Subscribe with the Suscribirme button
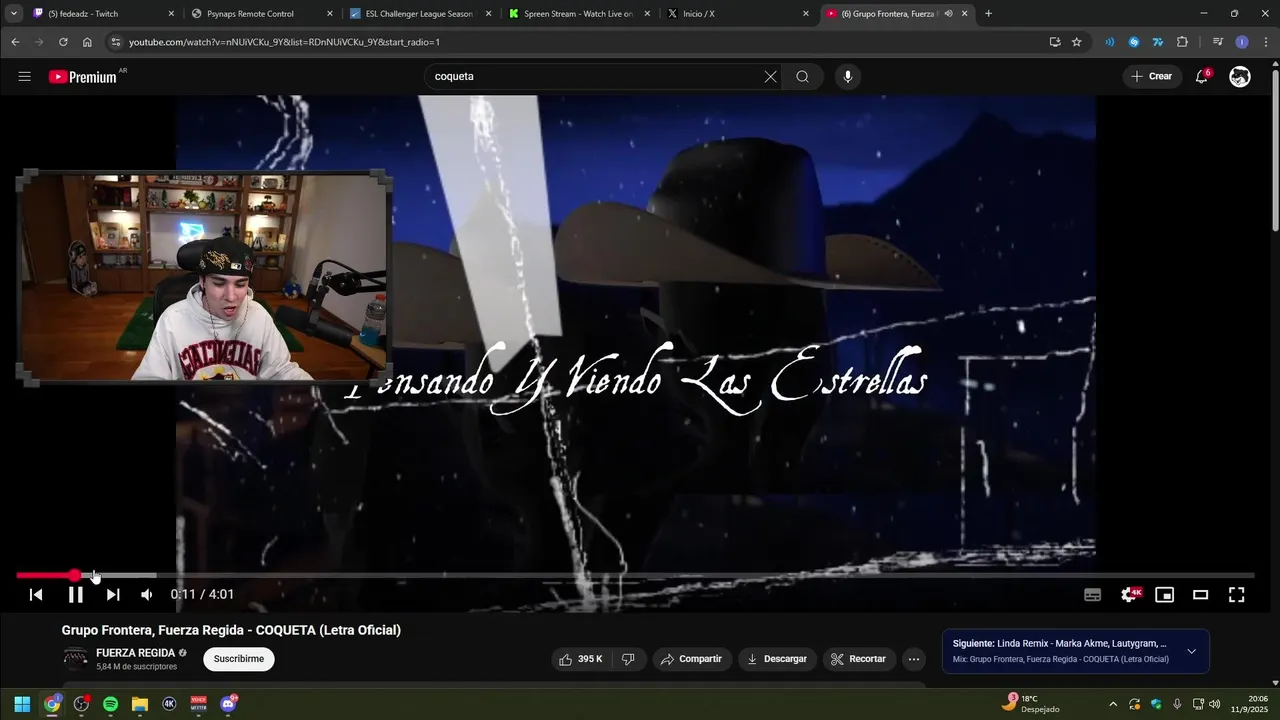1280x720 pixels. click(x=239, y=659)
